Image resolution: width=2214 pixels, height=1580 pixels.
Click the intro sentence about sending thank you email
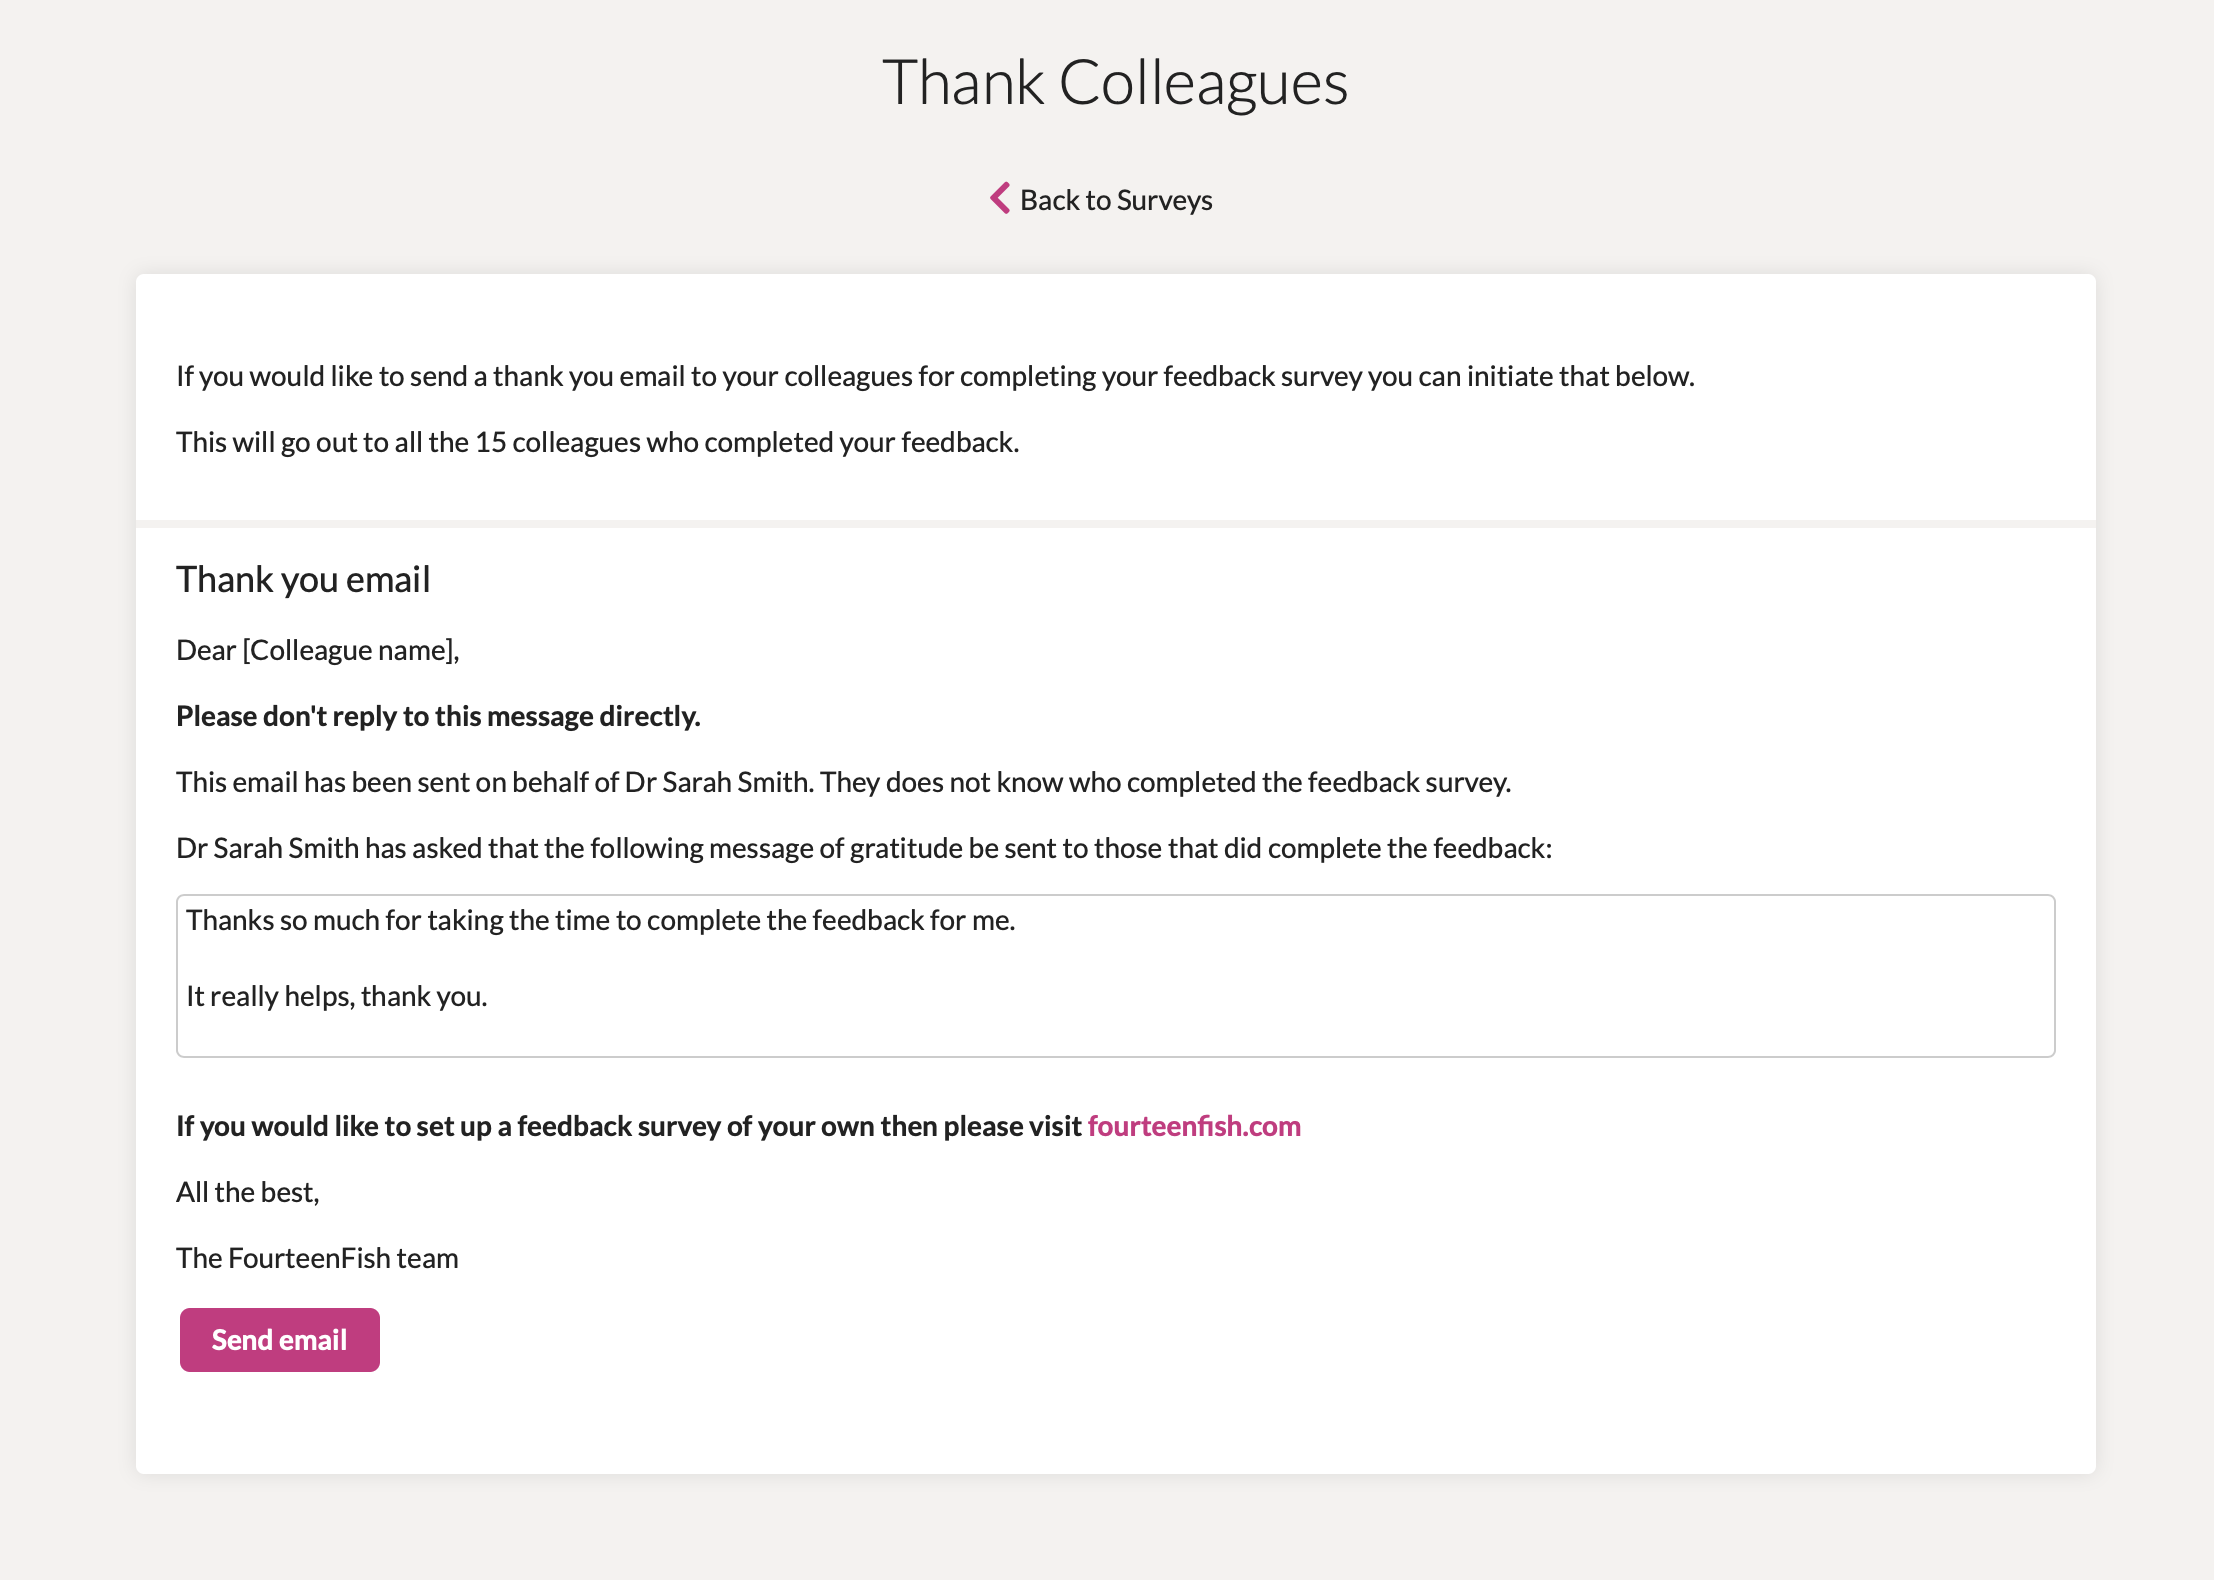pyautogui.click(x=935, y=376)
